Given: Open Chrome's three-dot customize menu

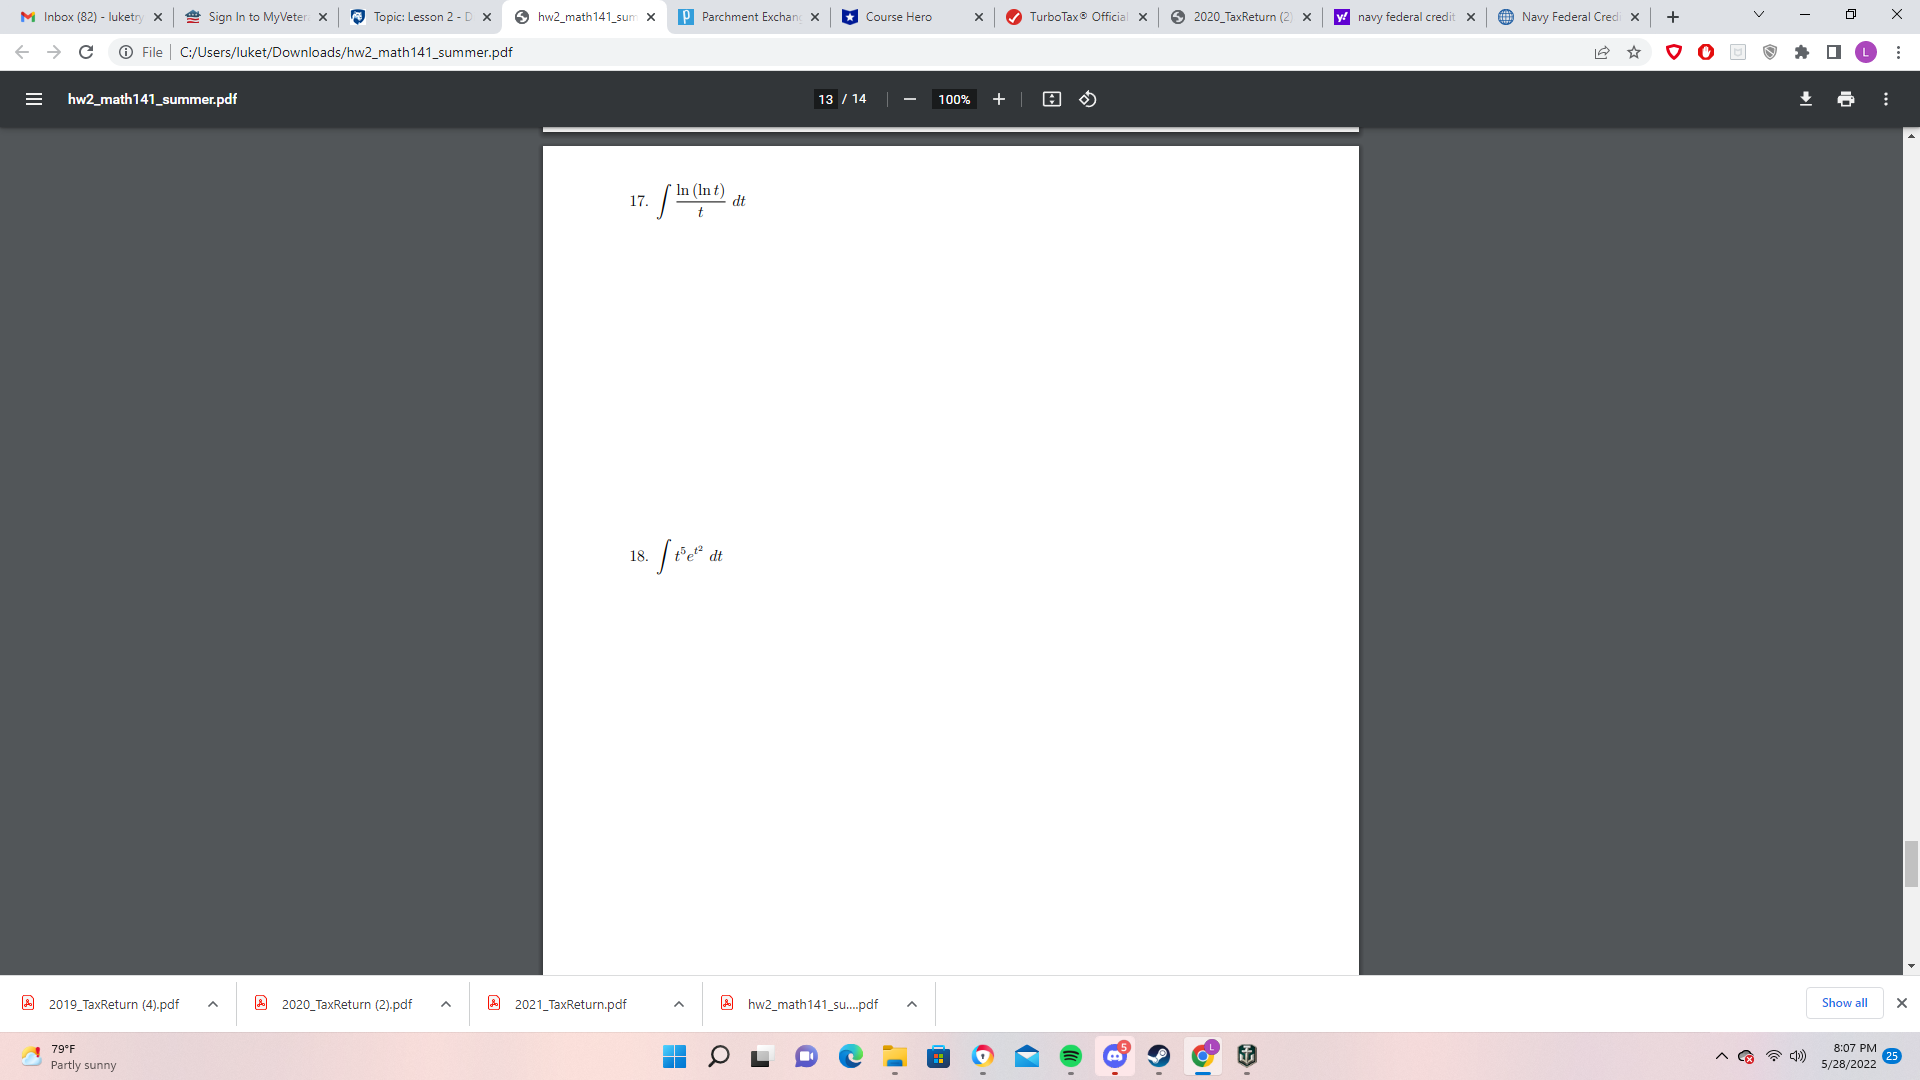Looking at the screenshot, I should click(1899, 52).
